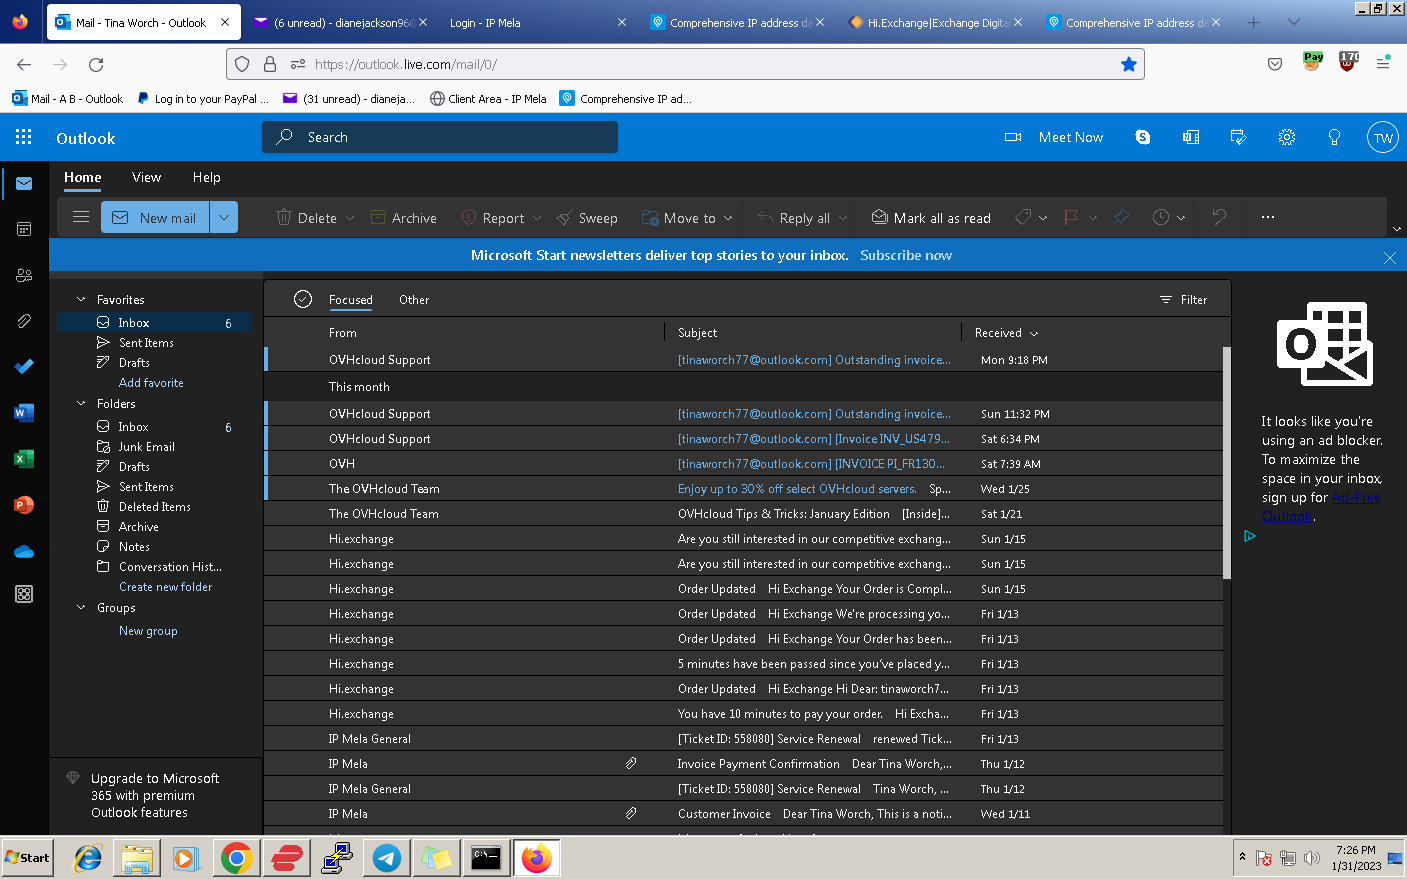This screenshot has width=1407, height=879.
Task: Open the Received sort order dropdown
Action: [1034, 333]
